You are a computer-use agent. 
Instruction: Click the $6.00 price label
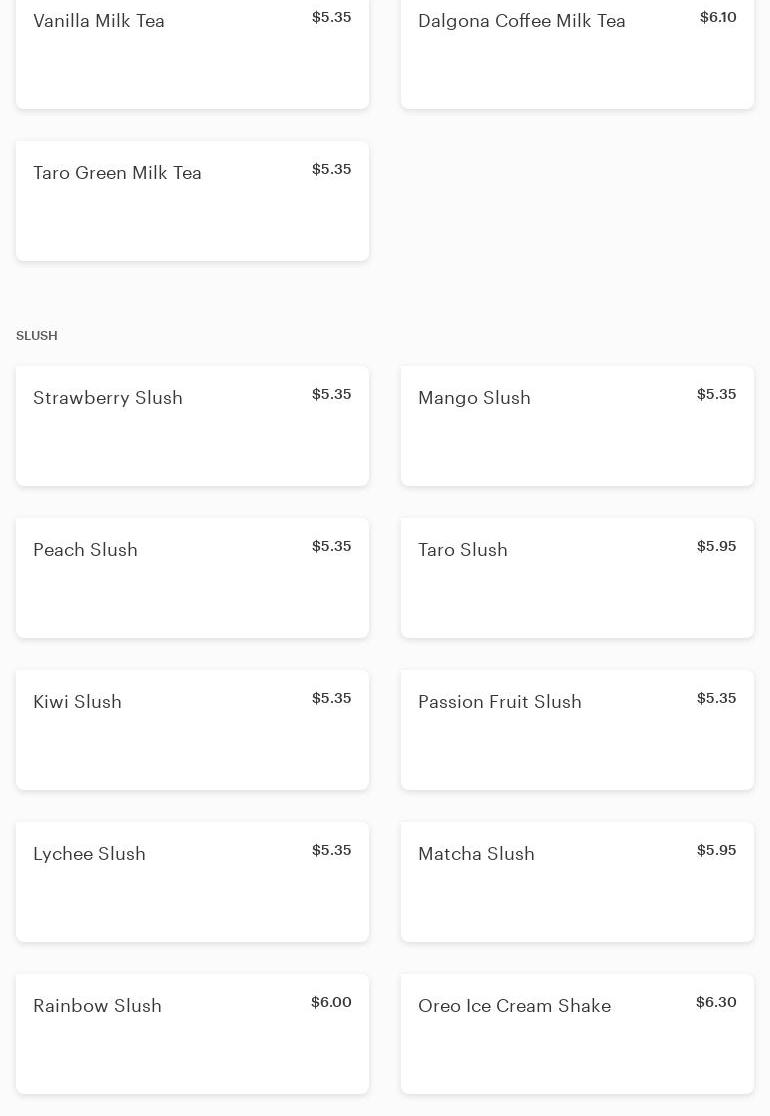point(331,1002)
